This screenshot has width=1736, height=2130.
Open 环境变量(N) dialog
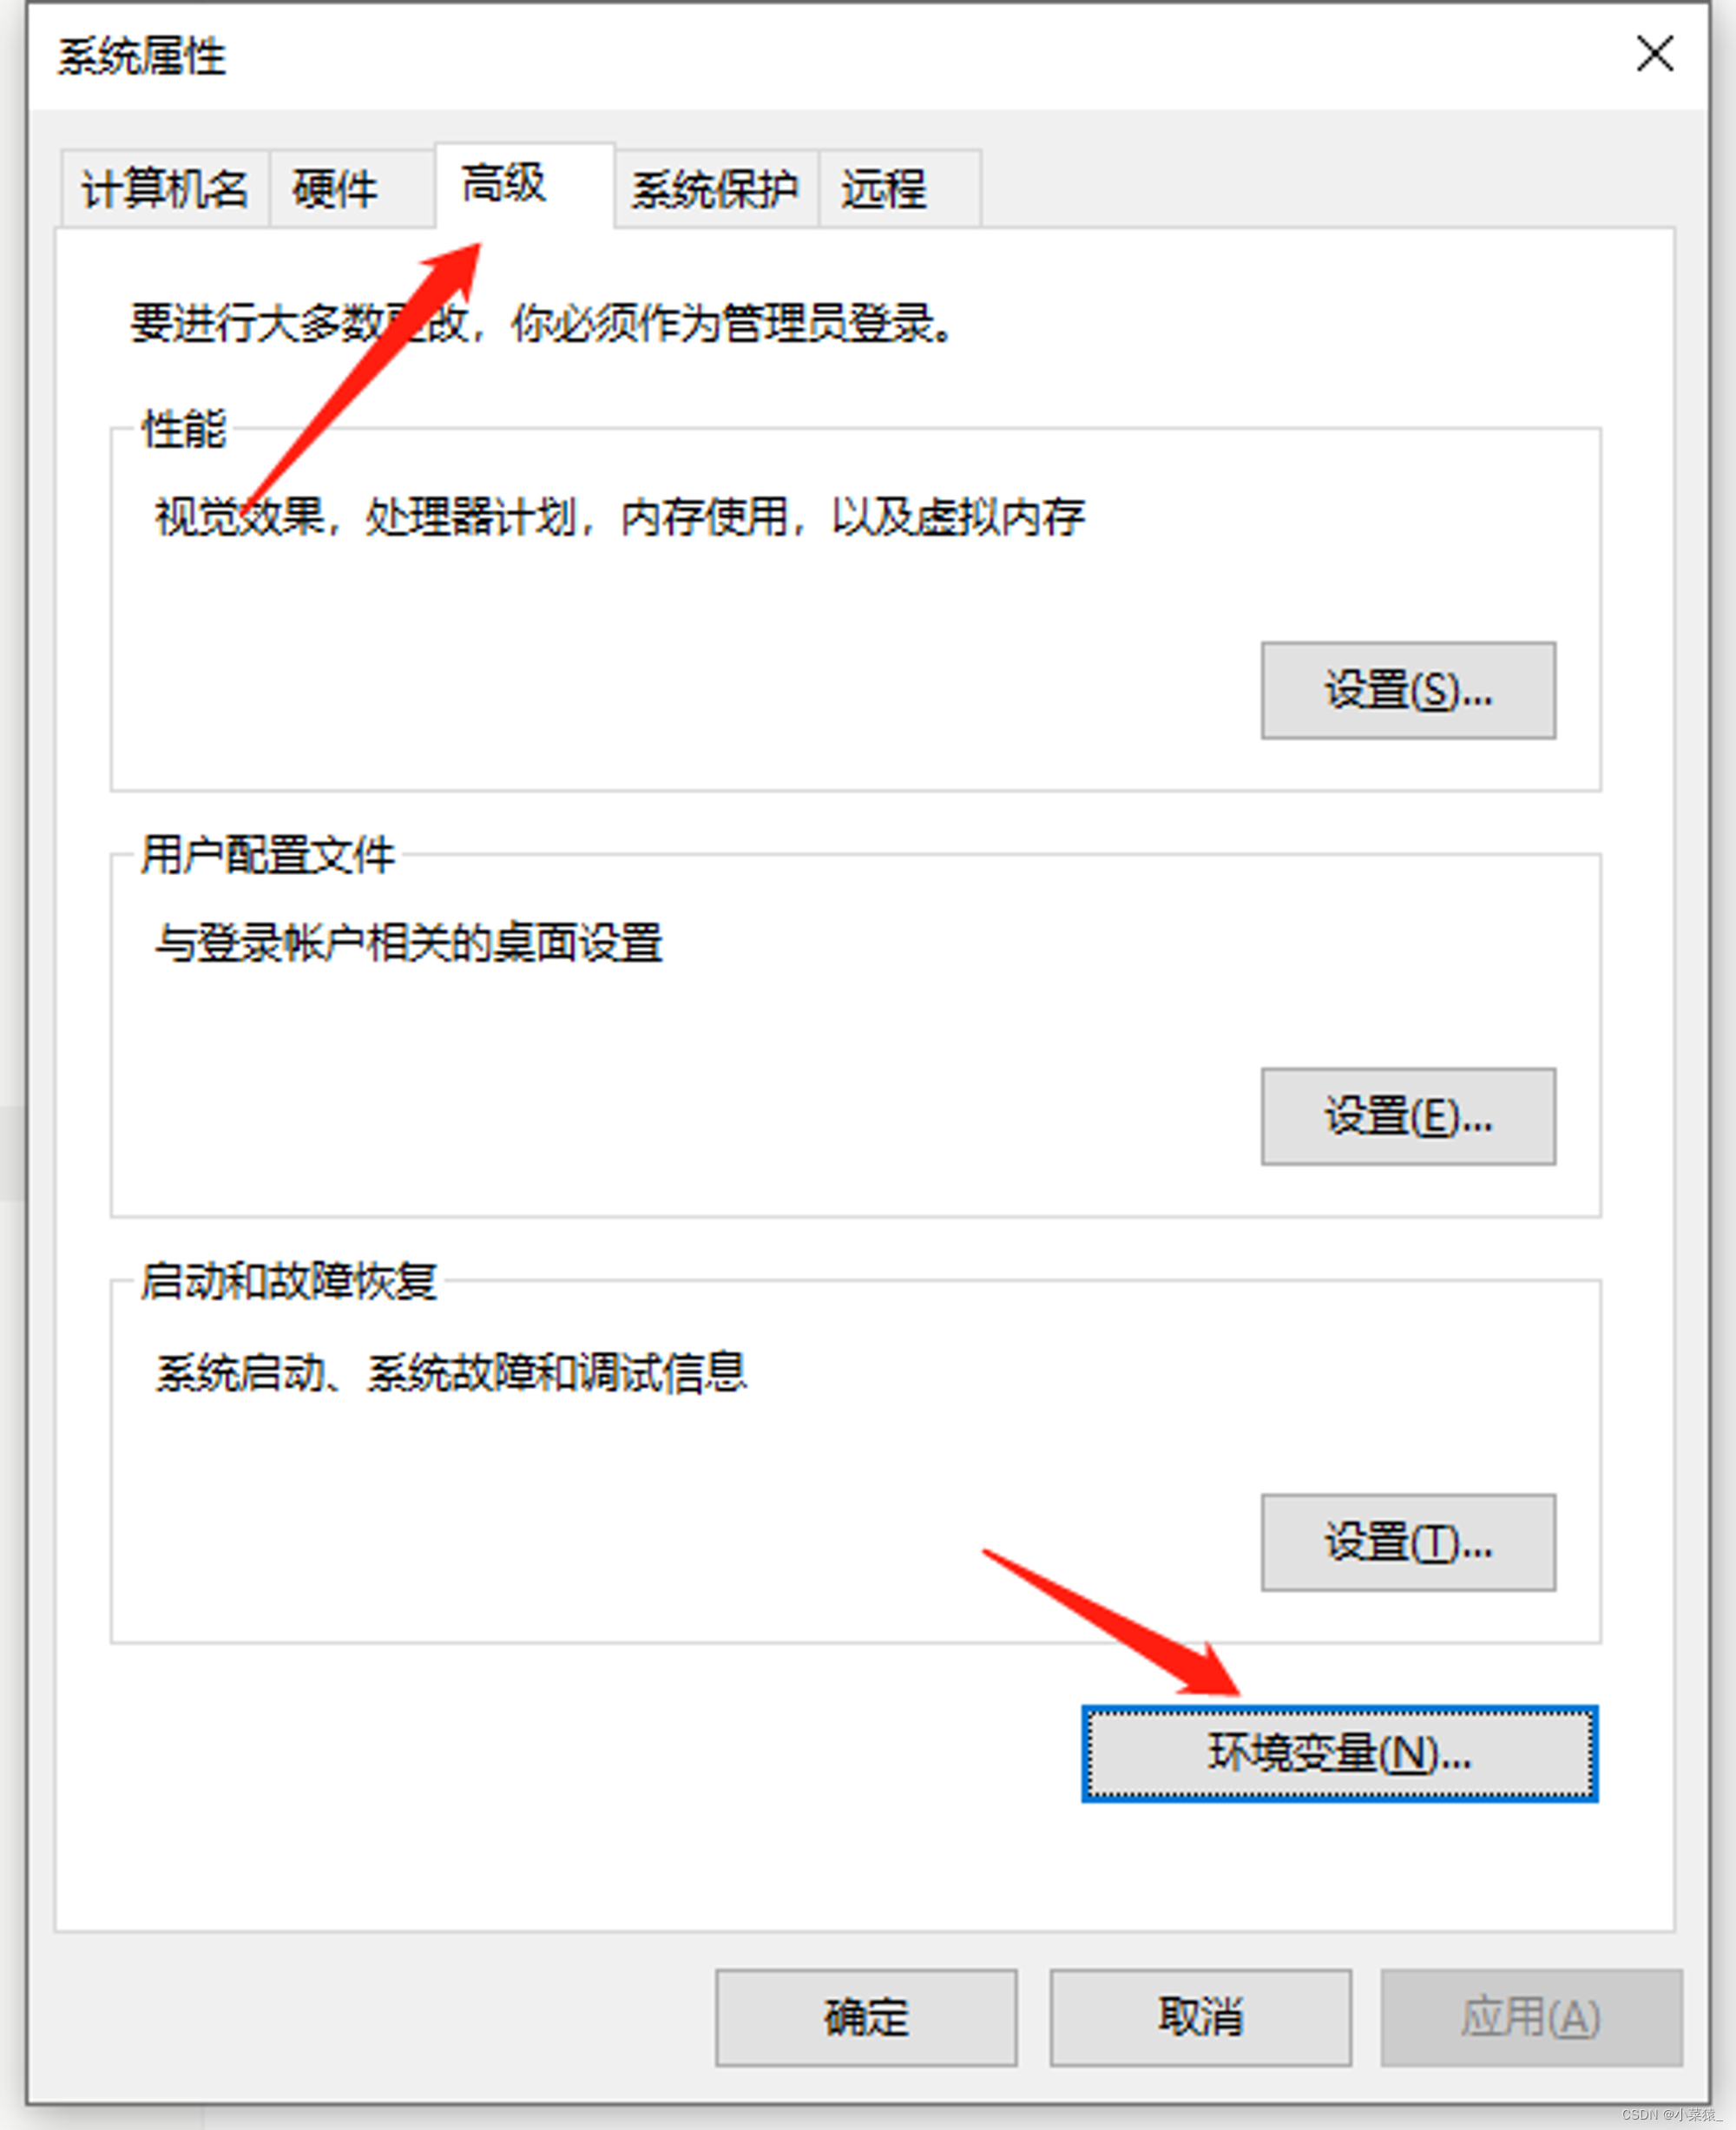1340,1754
